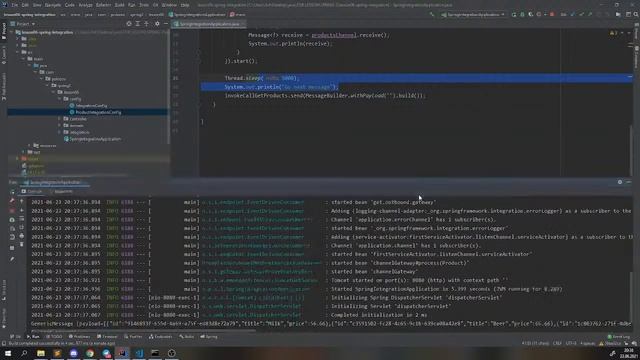Screen dimensions: 640x360
Task: Open Spring tool window tab
Action: [x=209, y=337]
